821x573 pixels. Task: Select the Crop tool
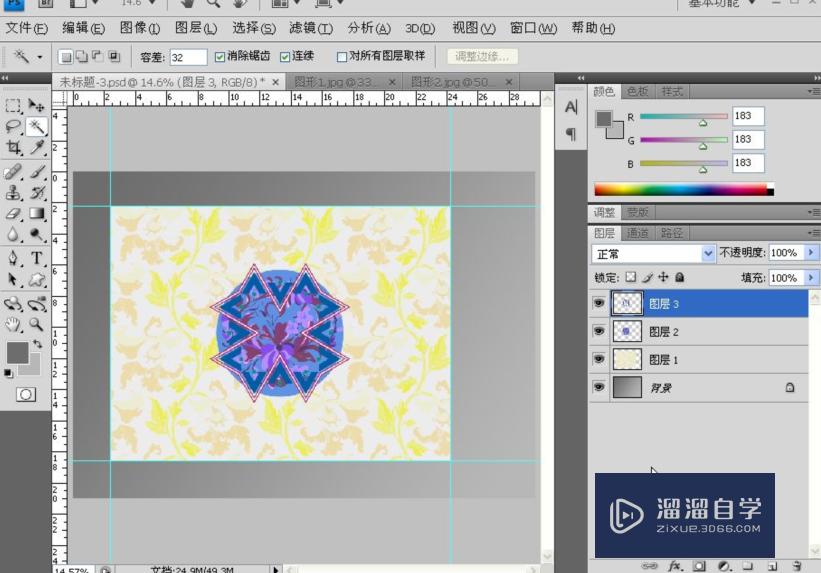(x=13, y=147)
